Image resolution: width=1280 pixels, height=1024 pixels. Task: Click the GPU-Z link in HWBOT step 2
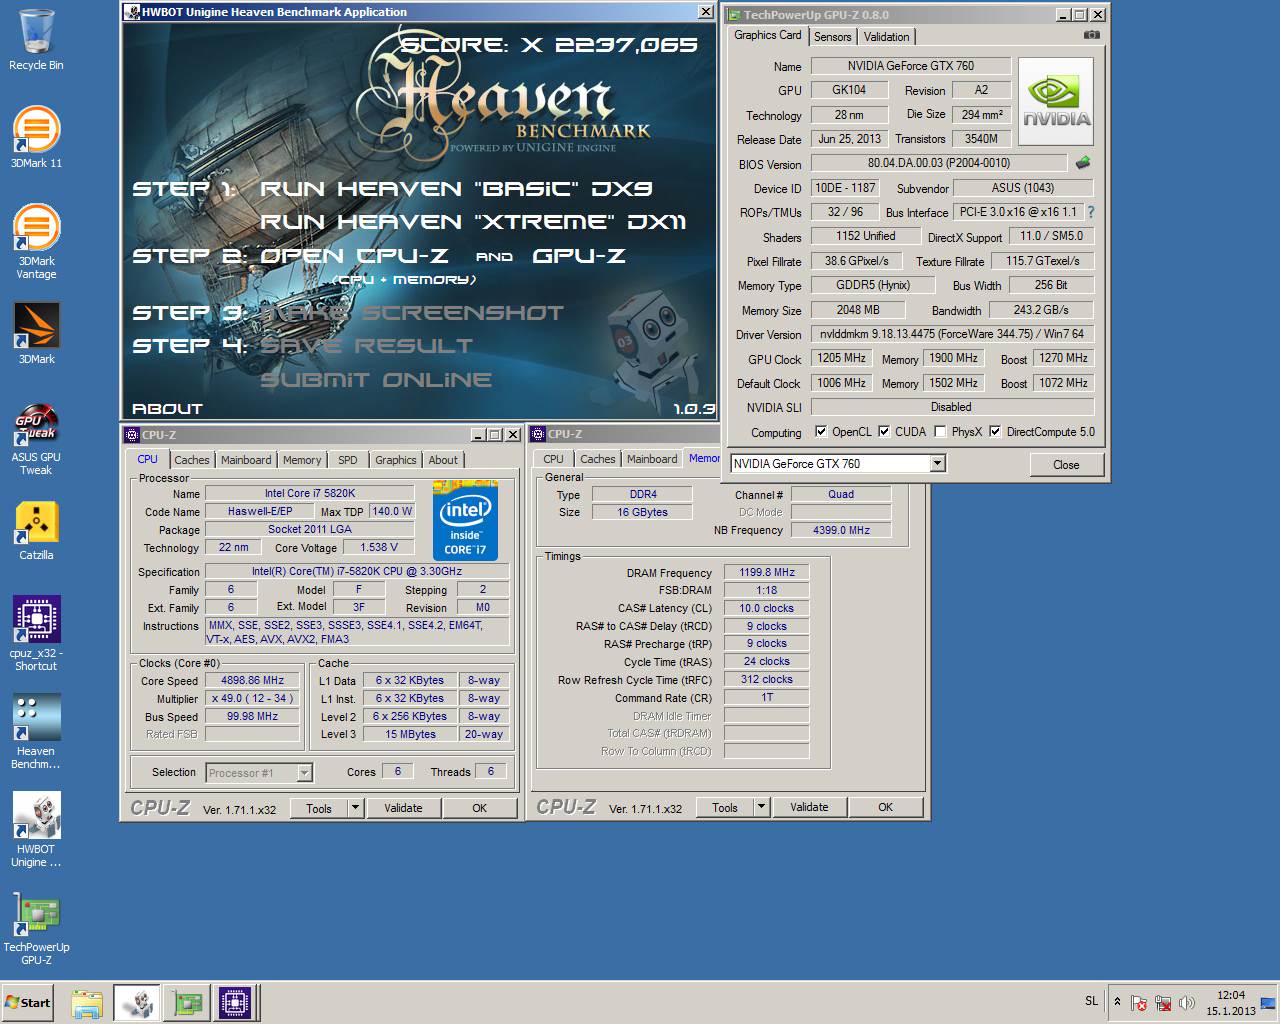point(579,255)
